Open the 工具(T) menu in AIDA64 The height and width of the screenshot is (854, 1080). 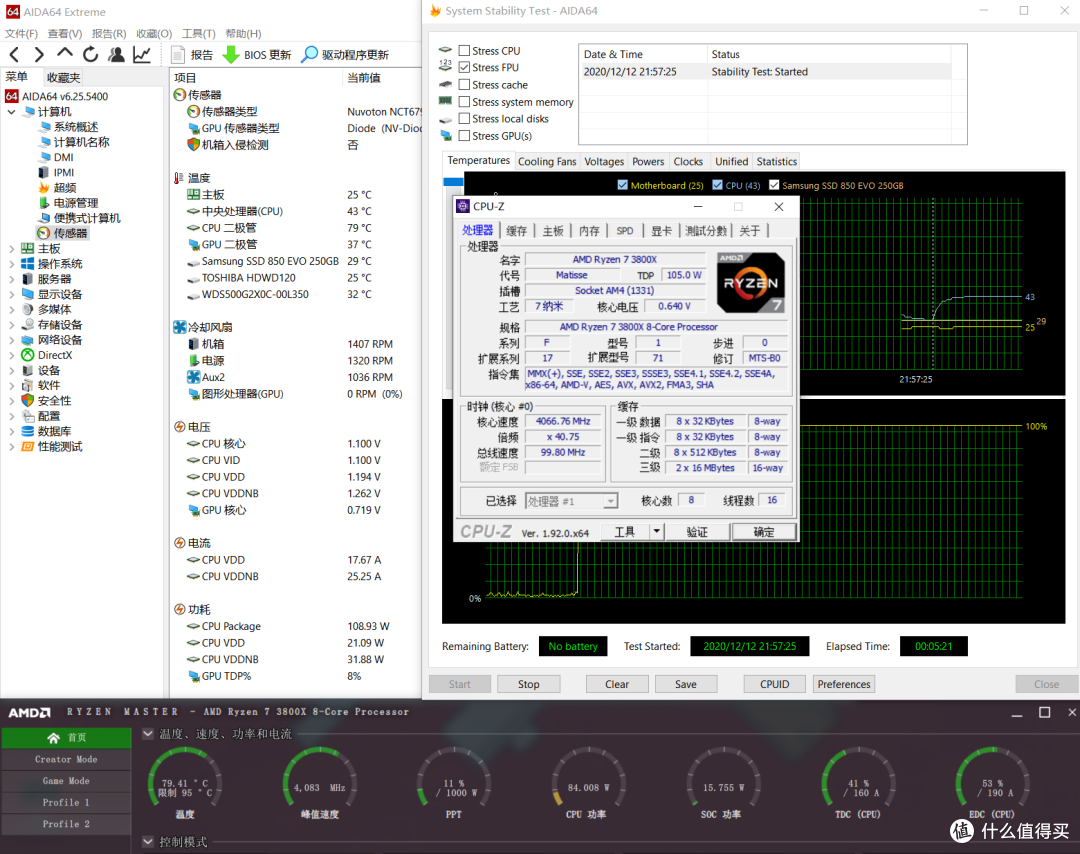199,34
